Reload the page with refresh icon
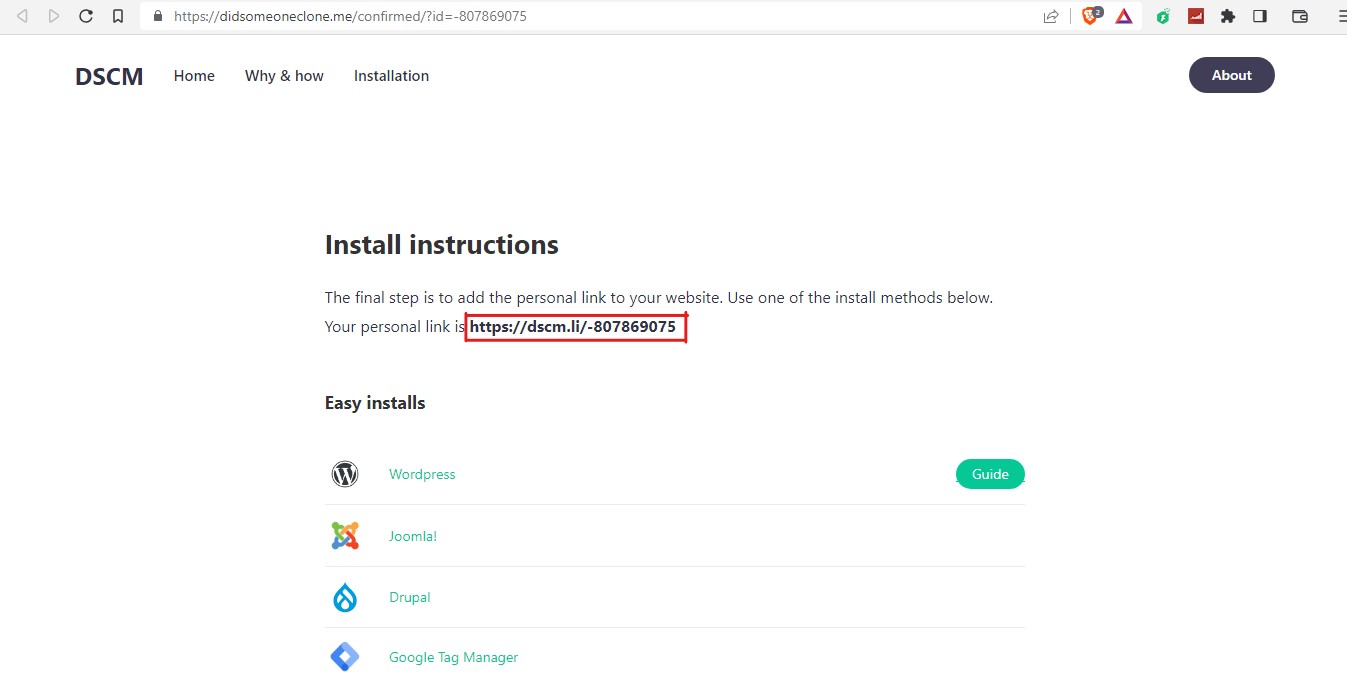Image resolution: width=1347 pixels, height=697 pixels. click(x=86, y=16)
